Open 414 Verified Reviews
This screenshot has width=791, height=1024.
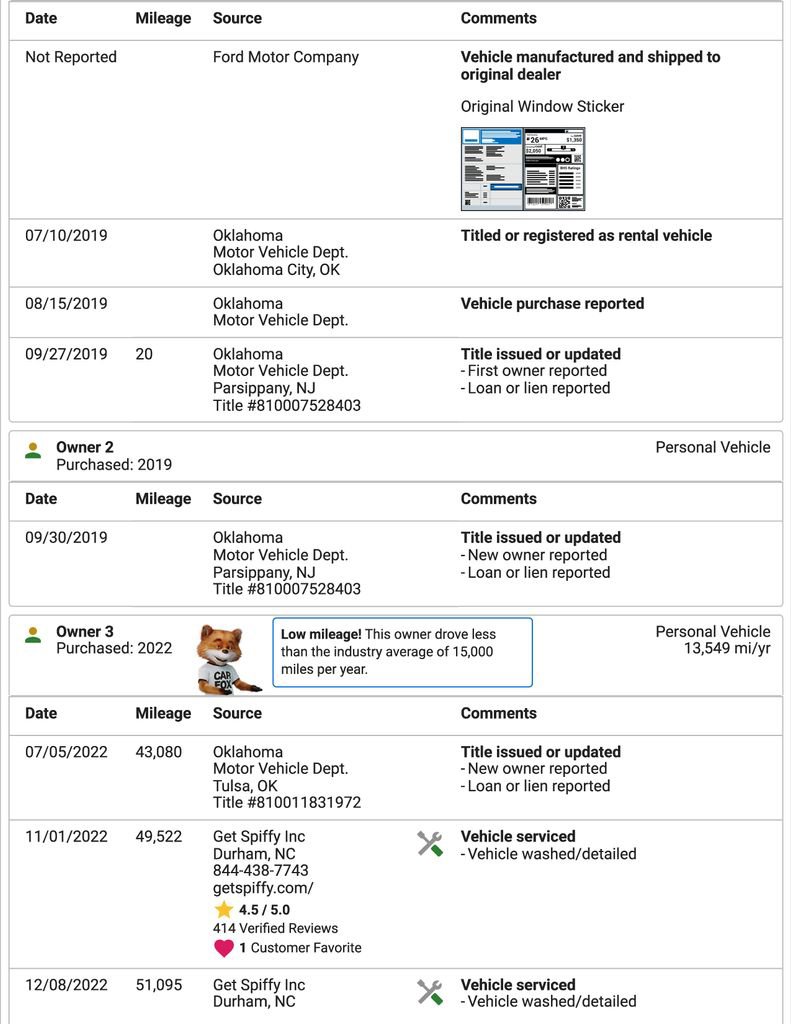pos(275,928)
